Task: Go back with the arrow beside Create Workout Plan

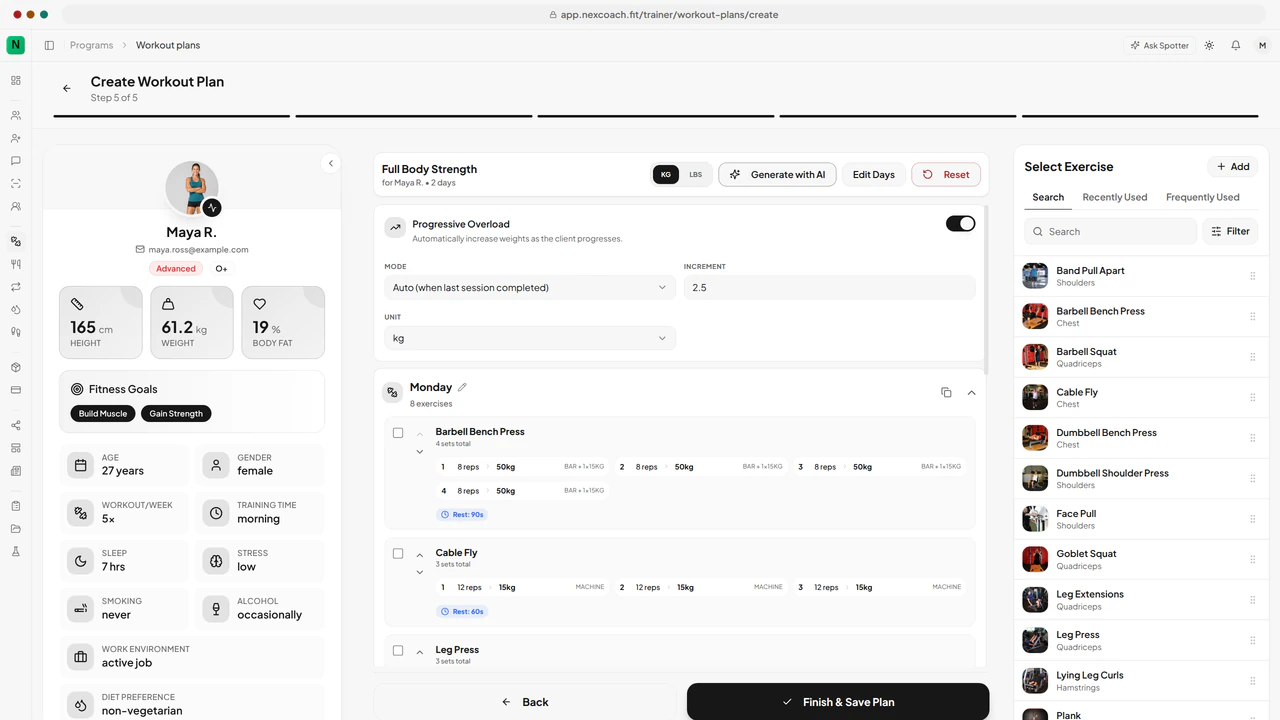Action: [x=67, y=88]
